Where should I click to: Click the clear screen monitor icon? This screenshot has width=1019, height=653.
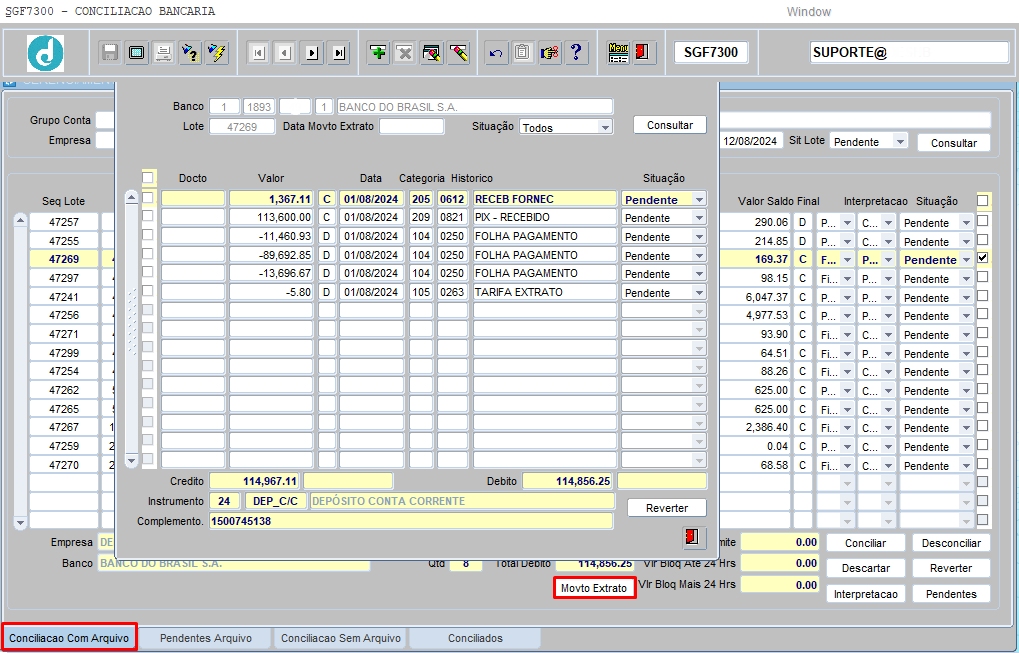[136, 52]
